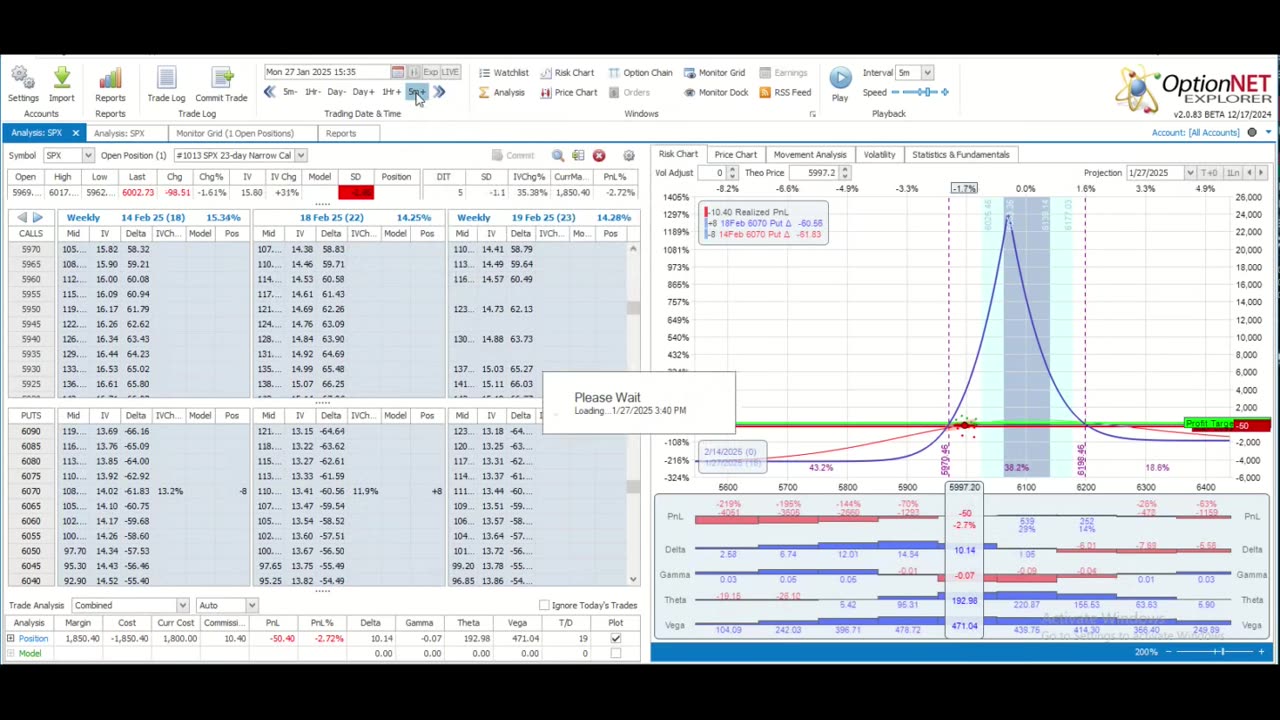Advance one day with Day+

[363, 92]
